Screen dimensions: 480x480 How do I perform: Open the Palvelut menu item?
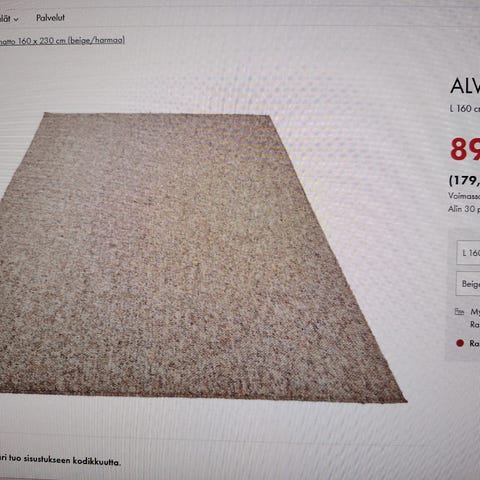[x=50, y=18]
